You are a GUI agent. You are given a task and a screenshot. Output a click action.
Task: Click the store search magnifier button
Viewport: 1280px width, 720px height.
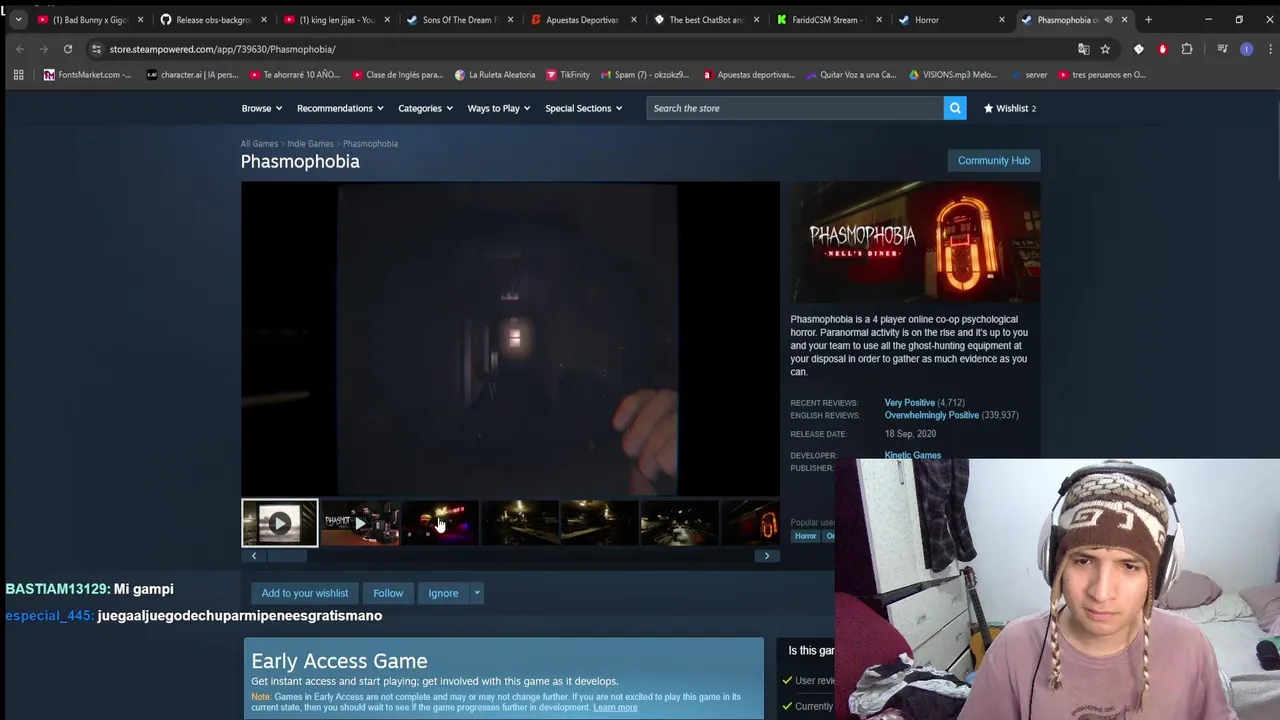955,108
